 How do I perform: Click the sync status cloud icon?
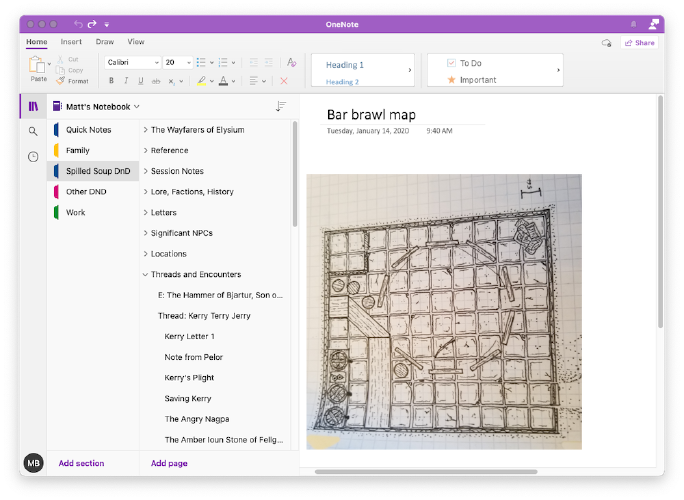coord(606,43)
